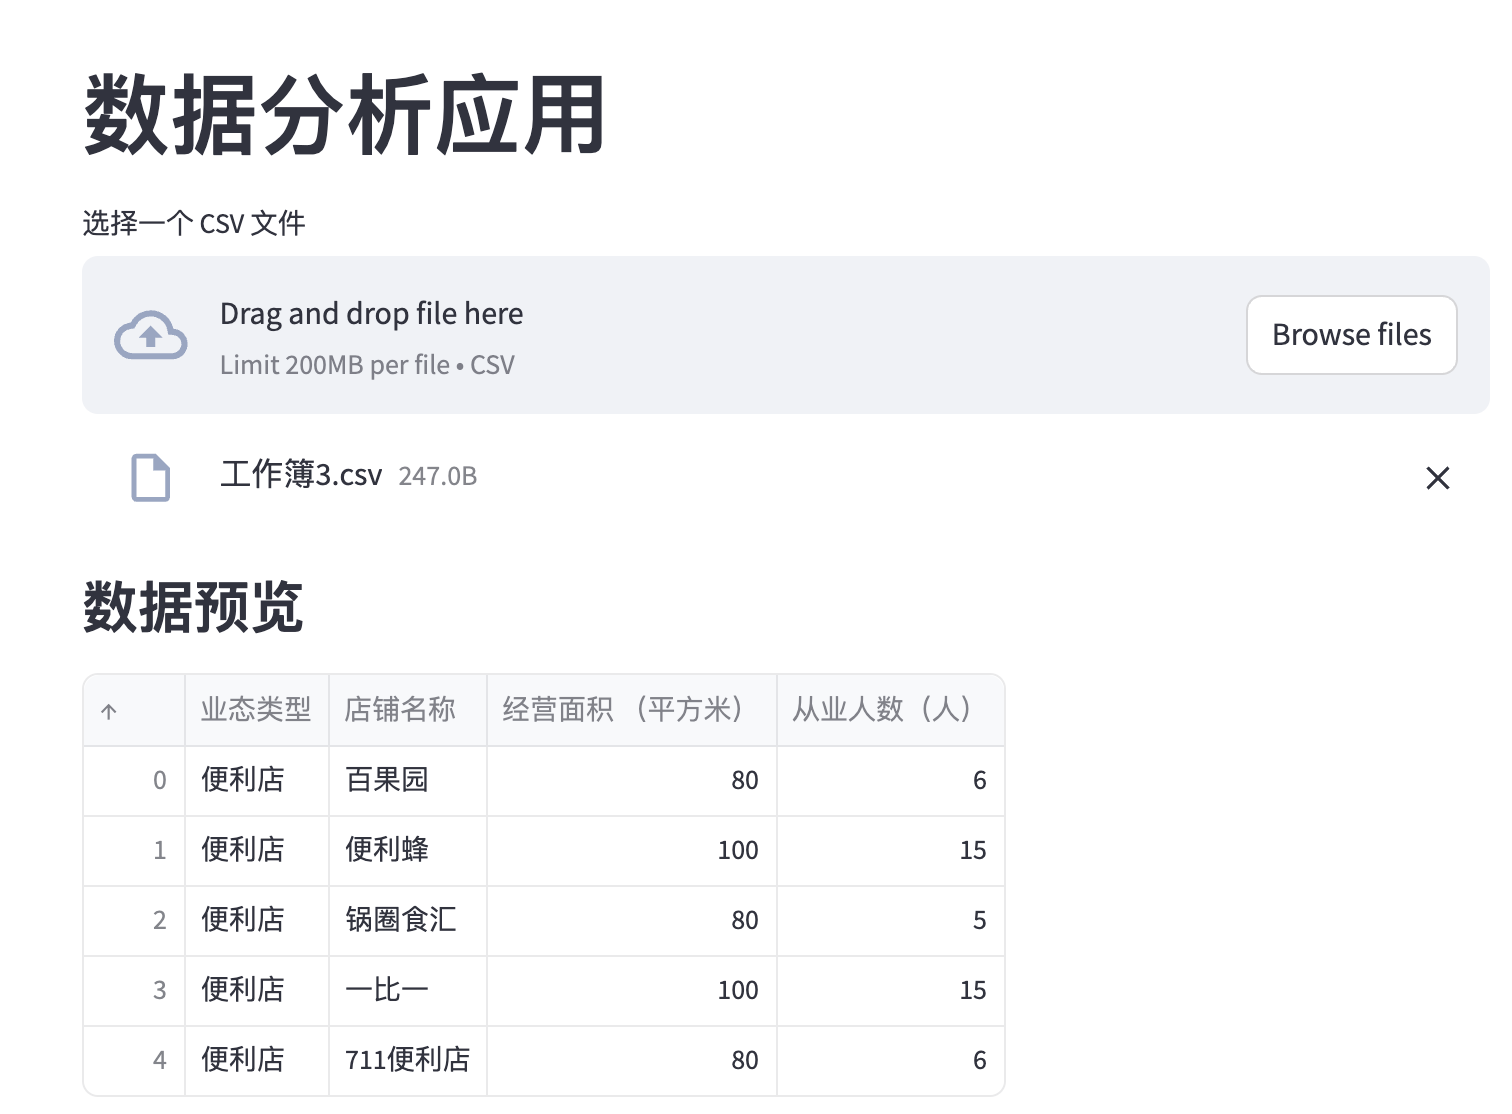
Task: Click the 数据分析应用 page title
Action: pos(344,115)
